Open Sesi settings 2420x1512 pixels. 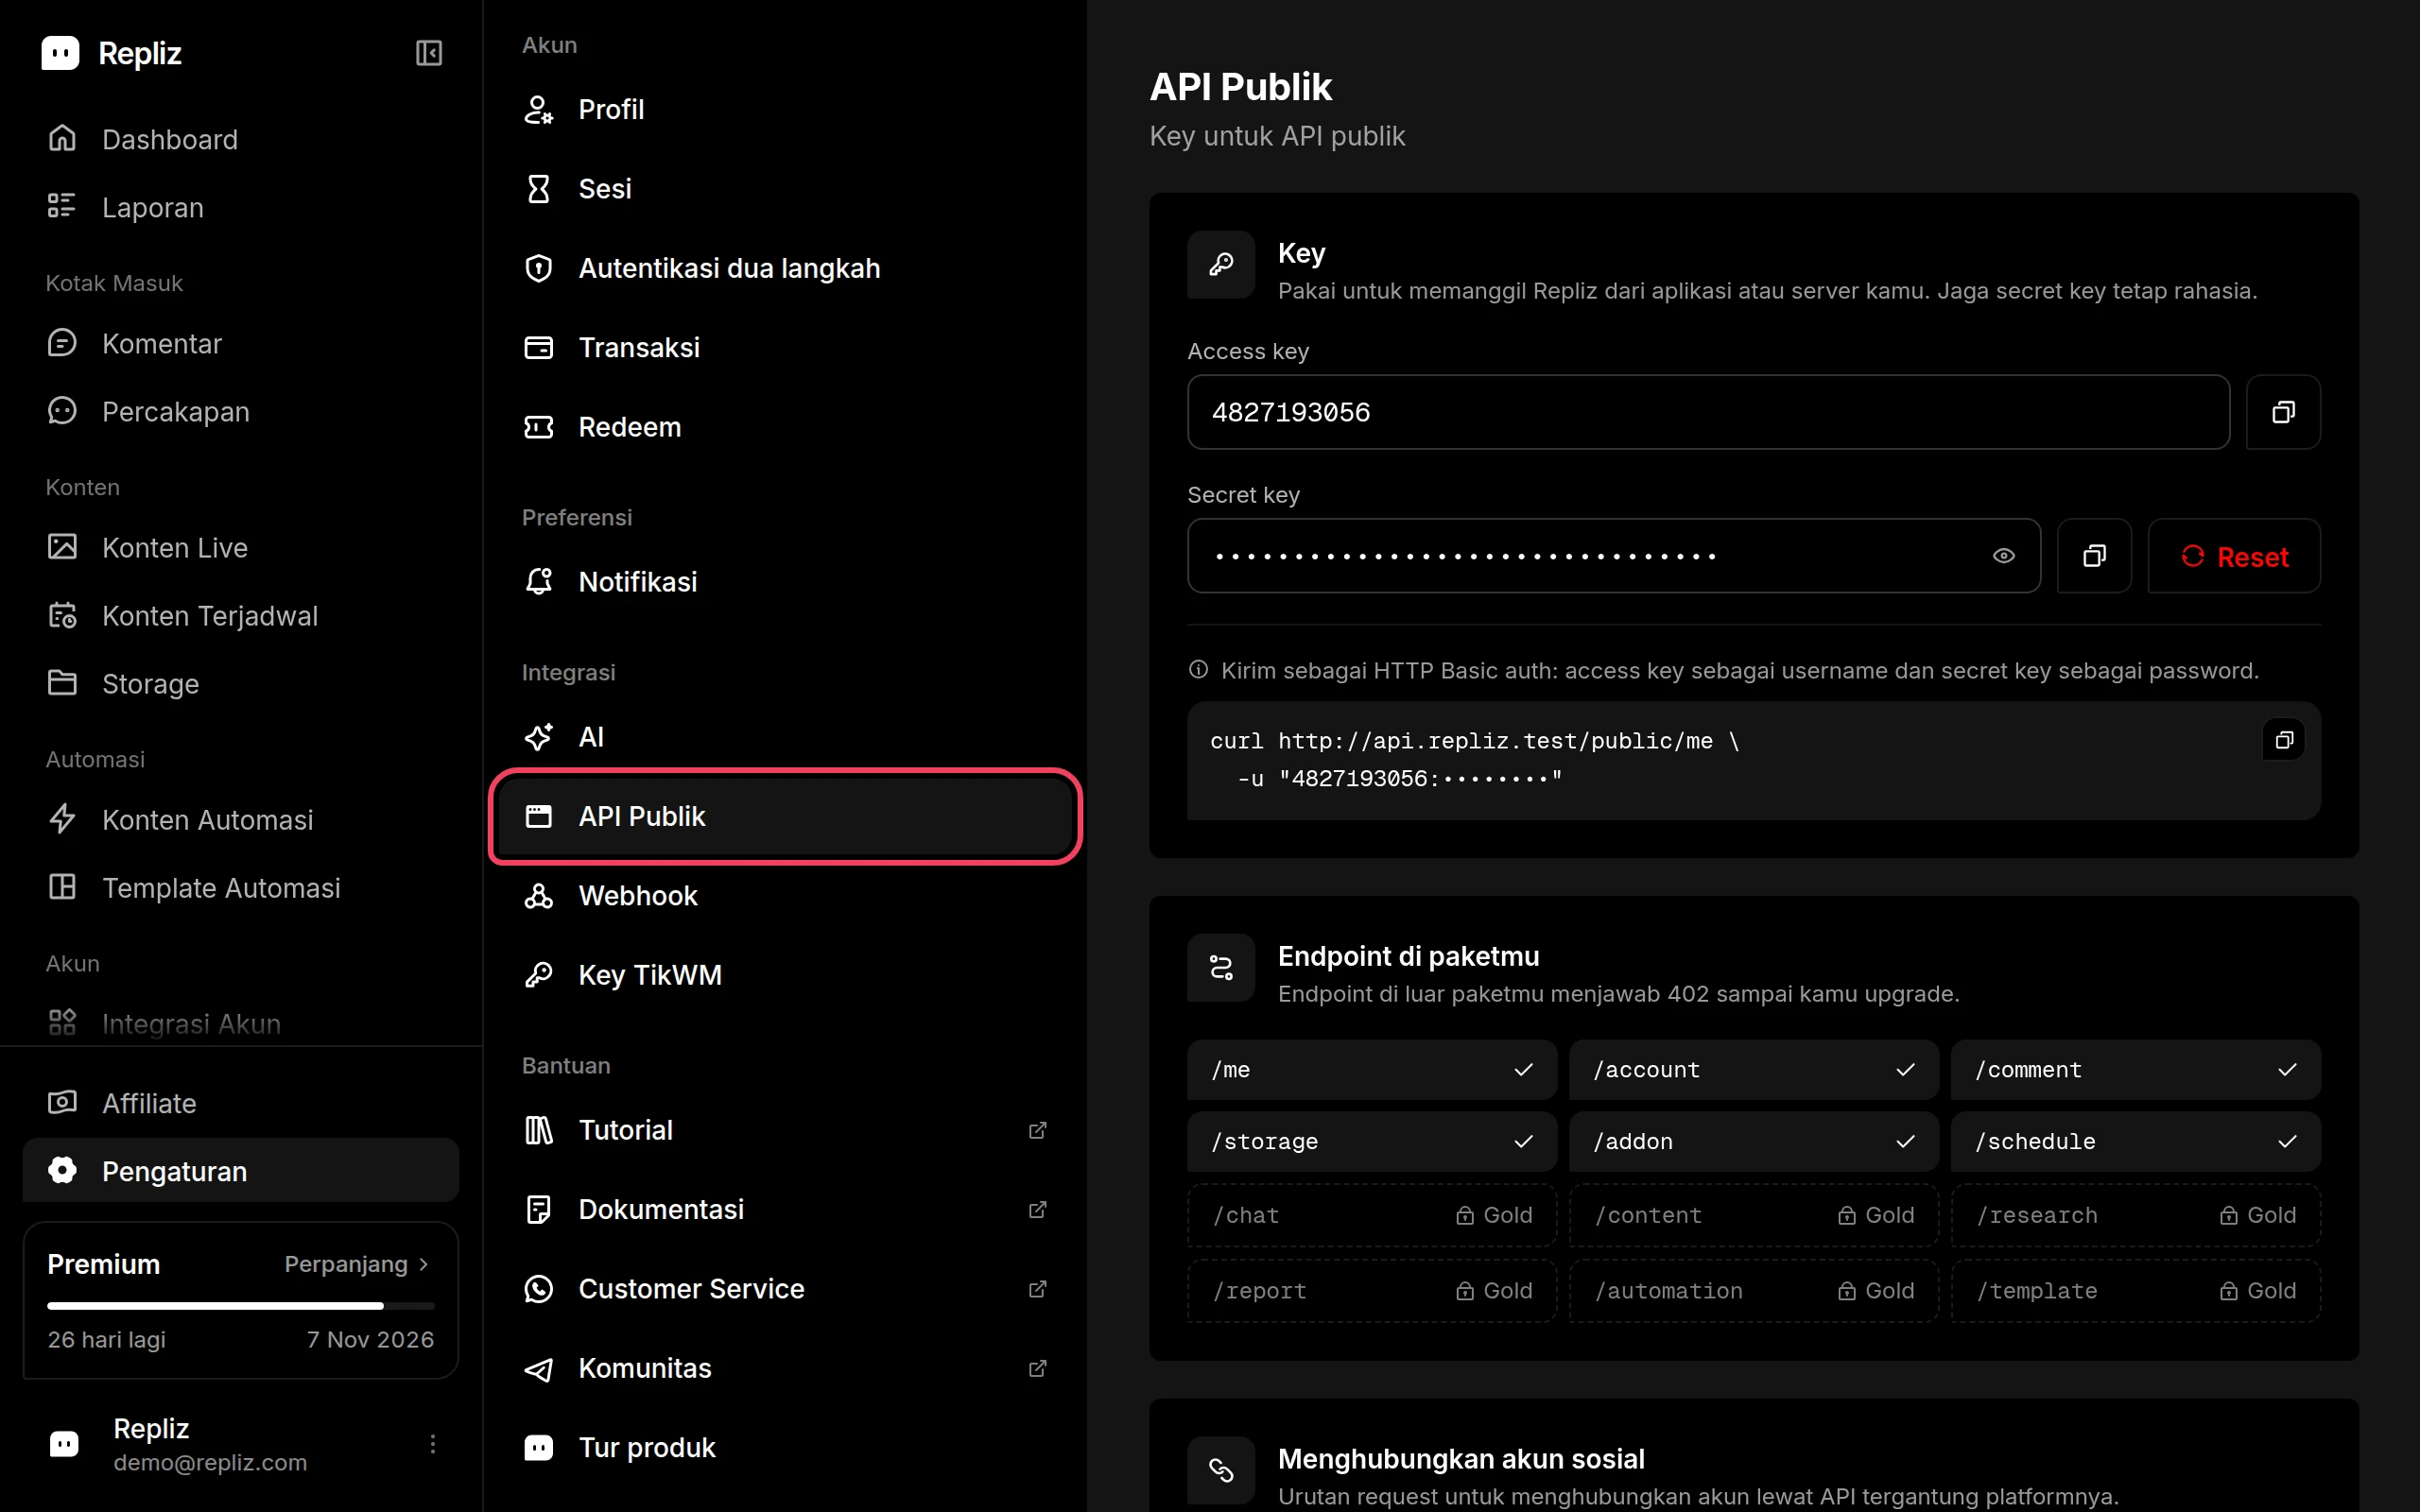(785, 188)
